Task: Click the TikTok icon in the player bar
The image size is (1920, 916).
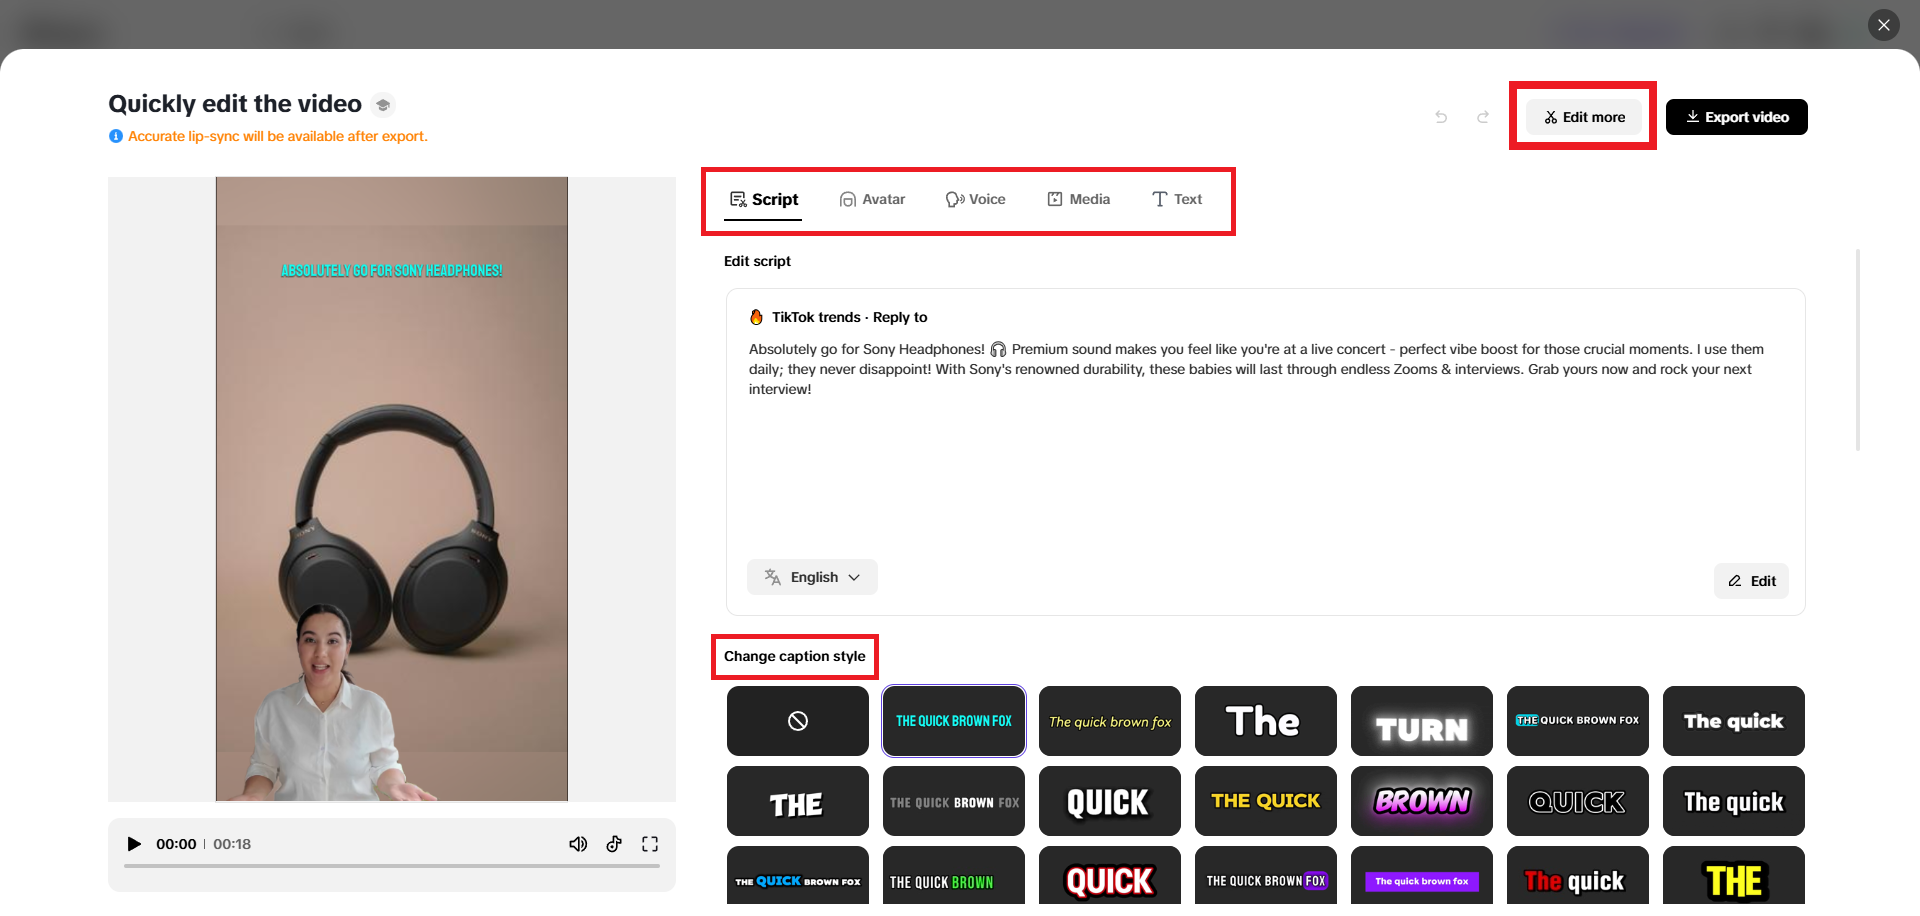Action: 614,844
